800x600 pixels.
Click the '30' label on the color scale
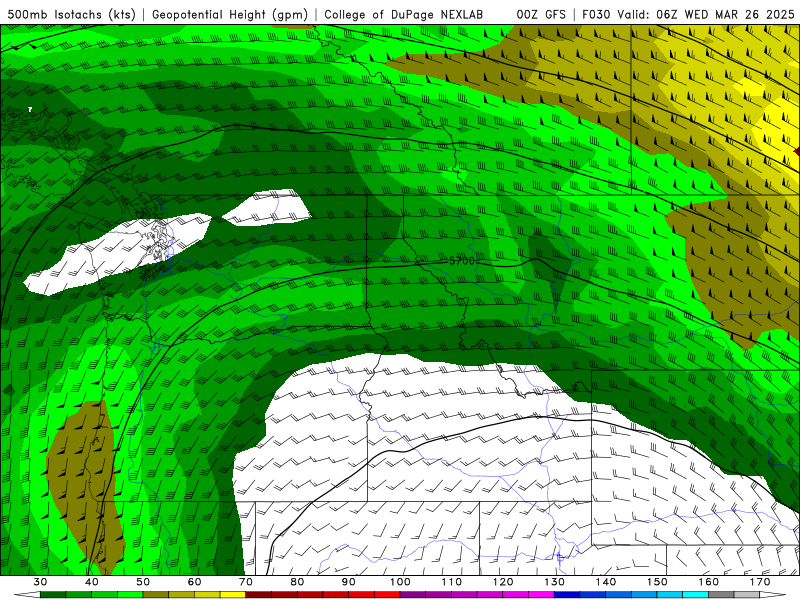pyautogui.click(x=40, y=582)
